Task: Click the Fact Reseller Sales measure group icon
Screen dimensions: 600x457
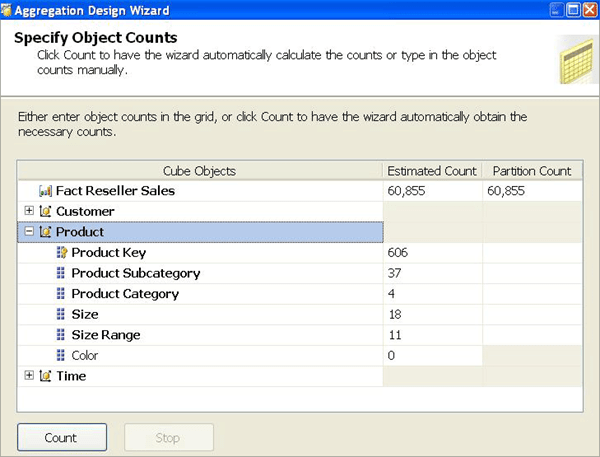Action: (x=44, y=191)
